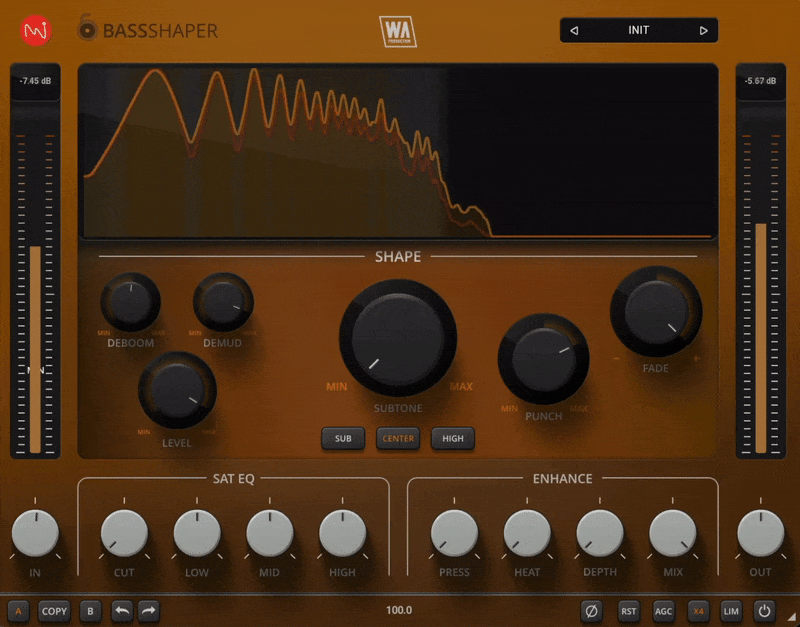This screenshot has width=800, height=627.
Task: Click the FADE knob
Action: point(656,311)
